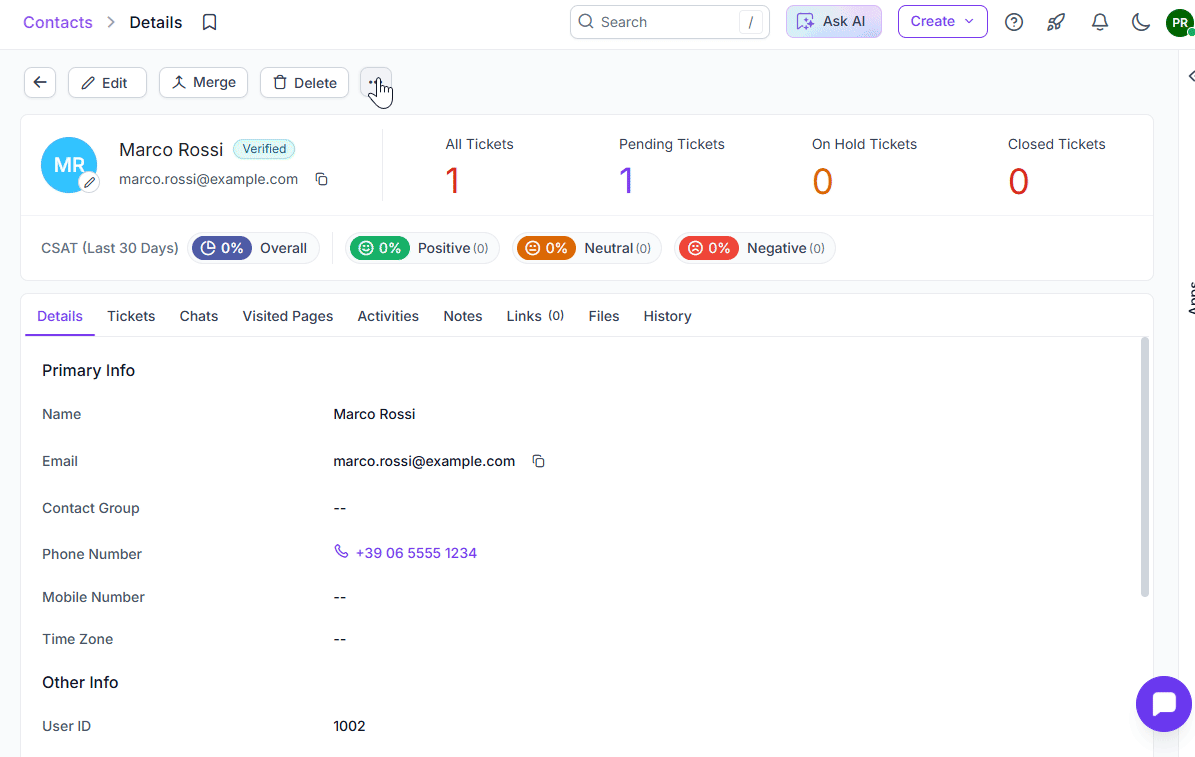Image resolution: width=1195 pixels, height=757 pixels.
Task: Click the All Tickets count
Action: click(x=453, y=181)
